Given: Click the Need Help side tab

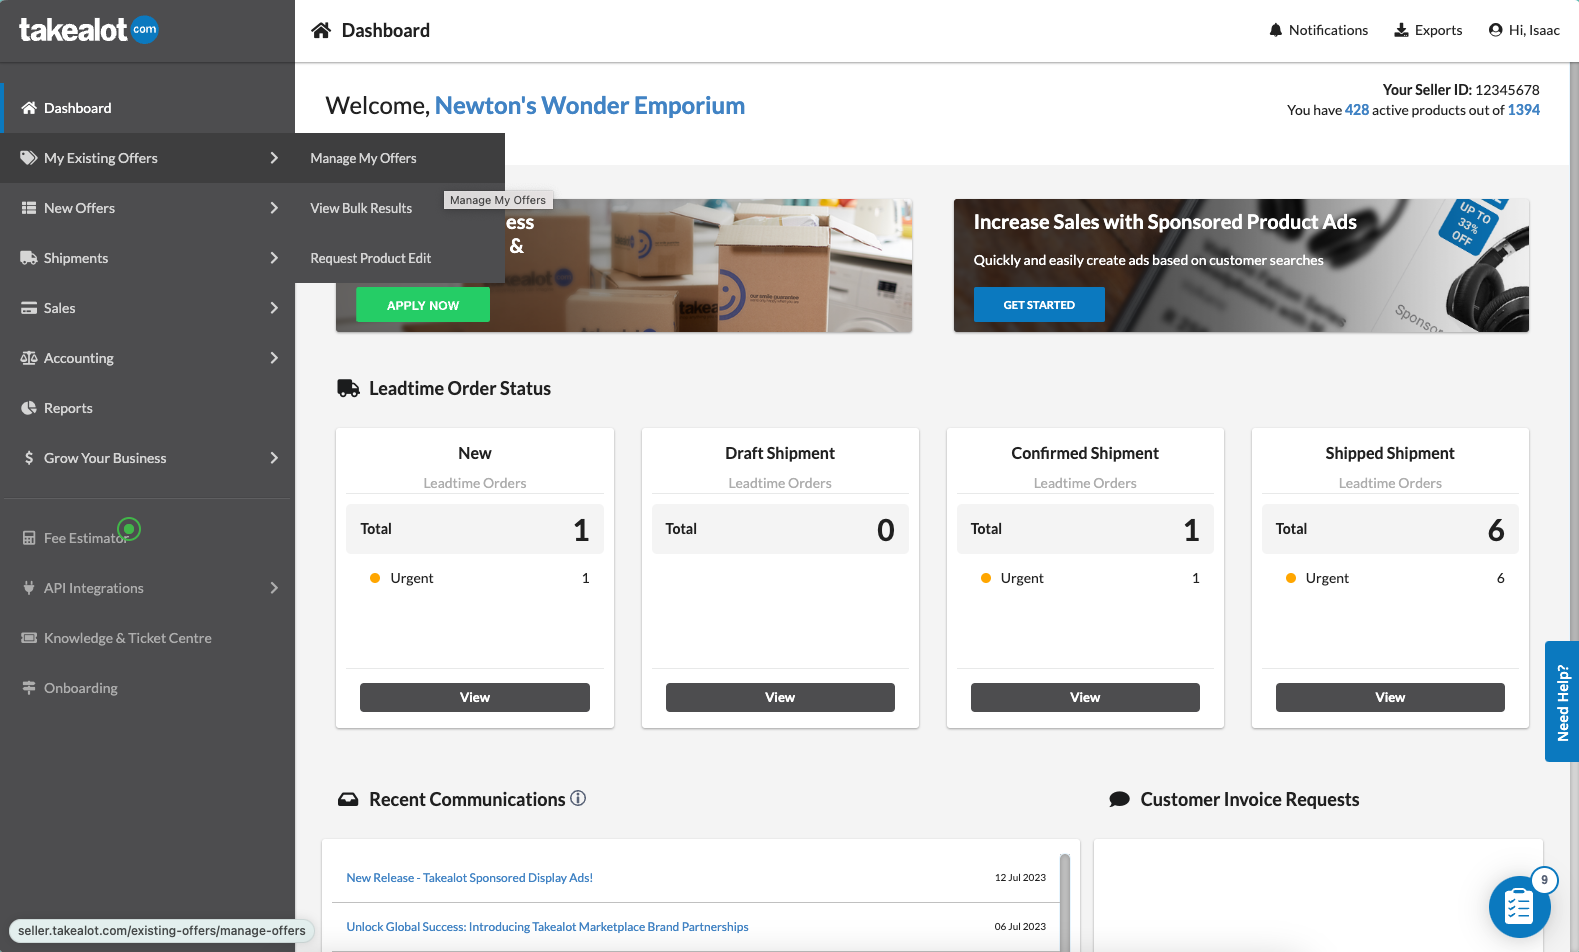Looking at the screenshot, I should coord(1562,702).
